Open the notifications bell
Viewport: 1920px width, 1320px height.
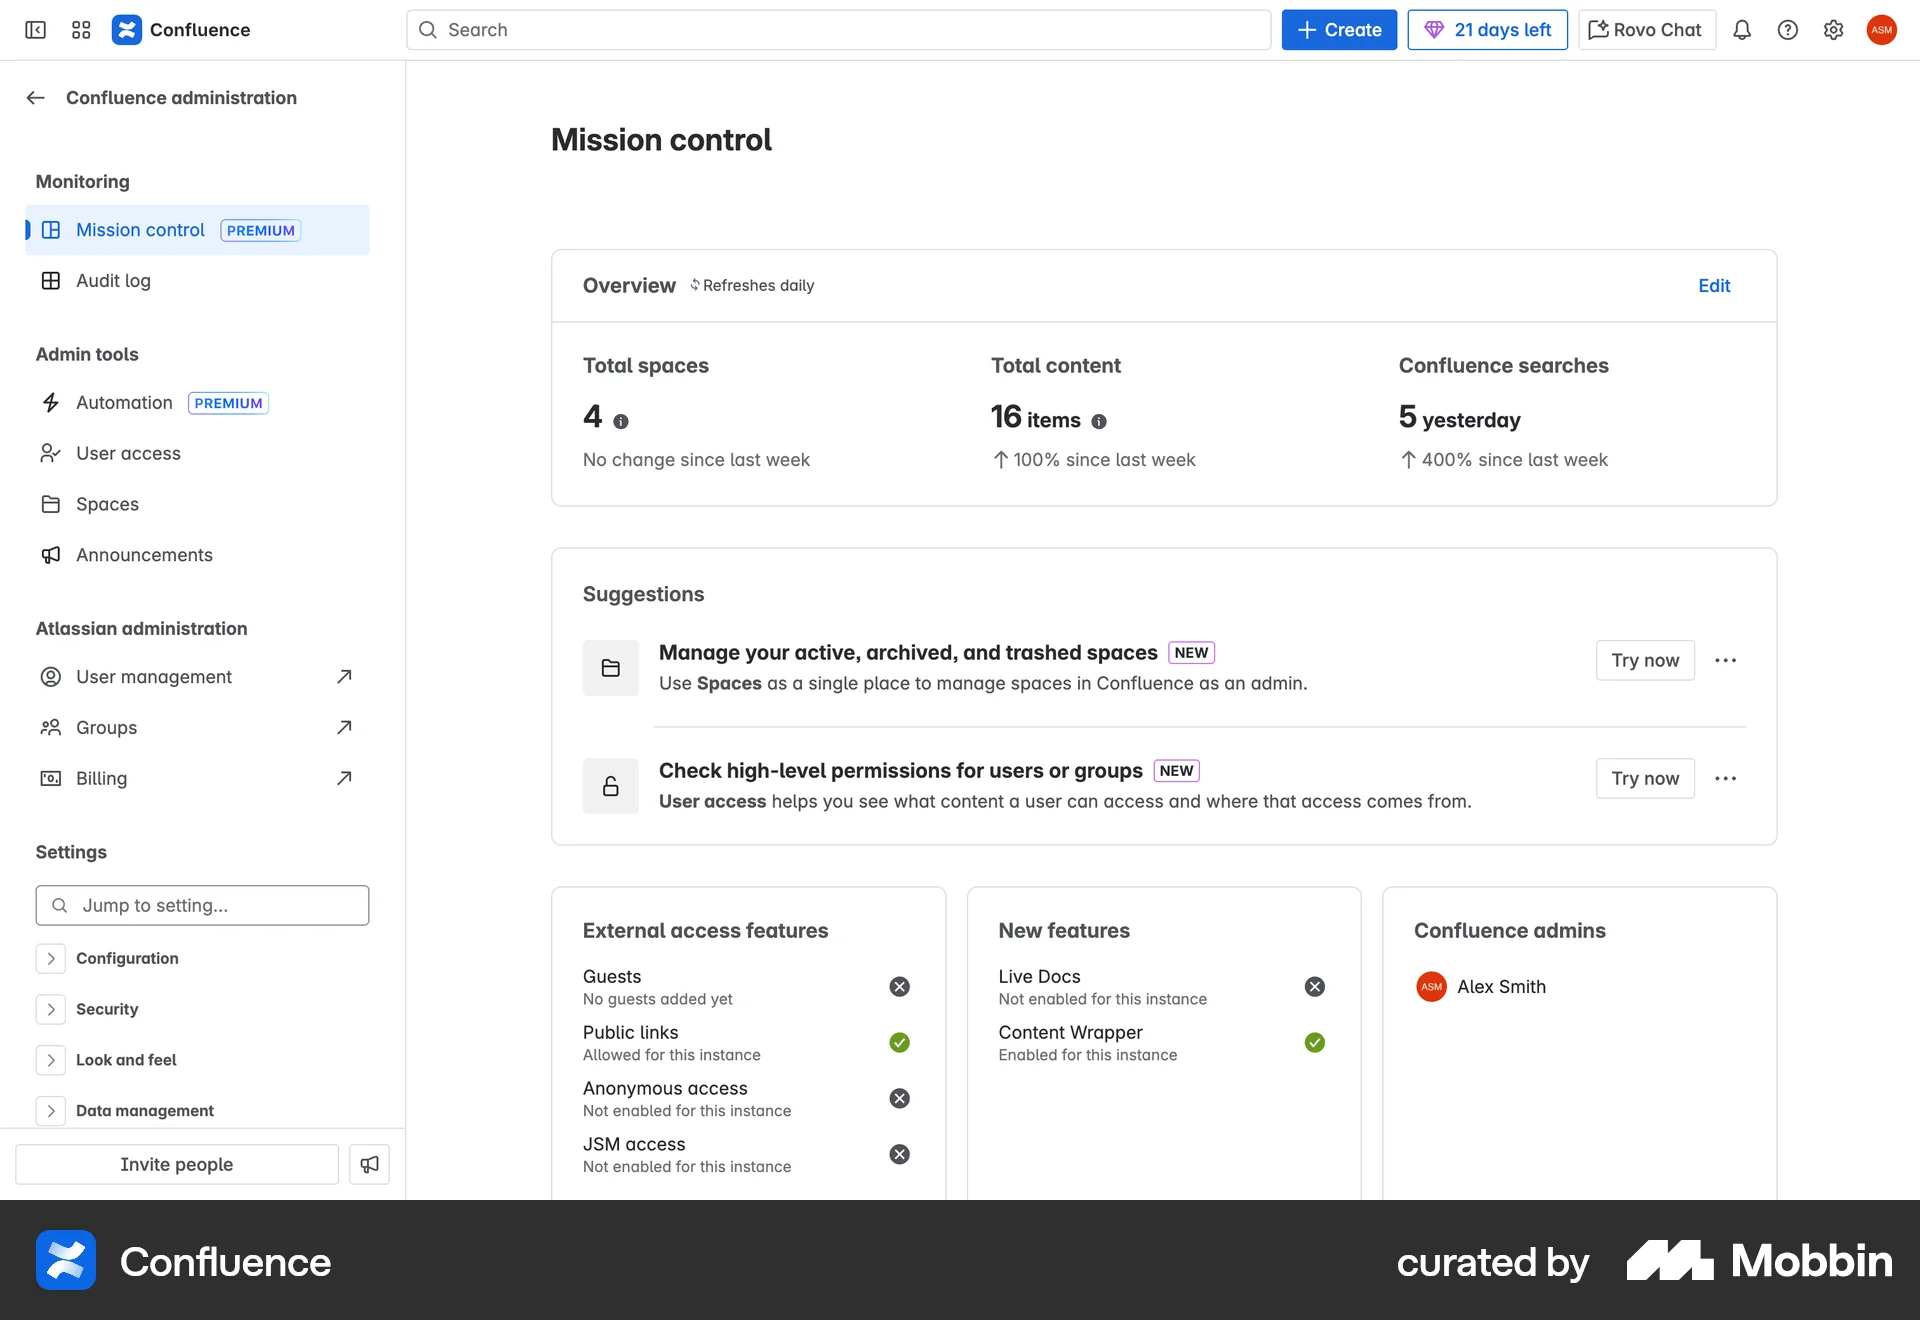click(x=1742, y=30)
